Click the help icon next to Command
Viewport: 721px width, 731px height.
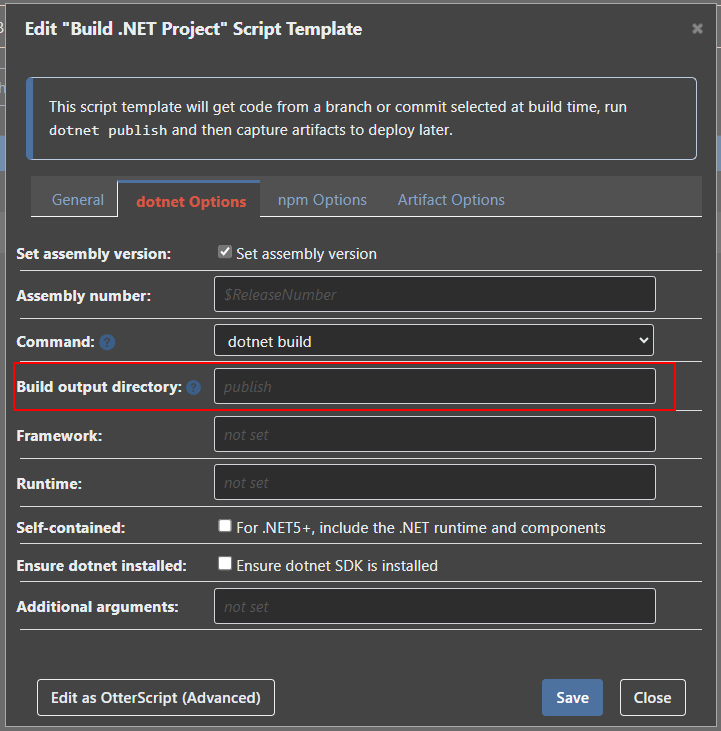coord(108,342)
